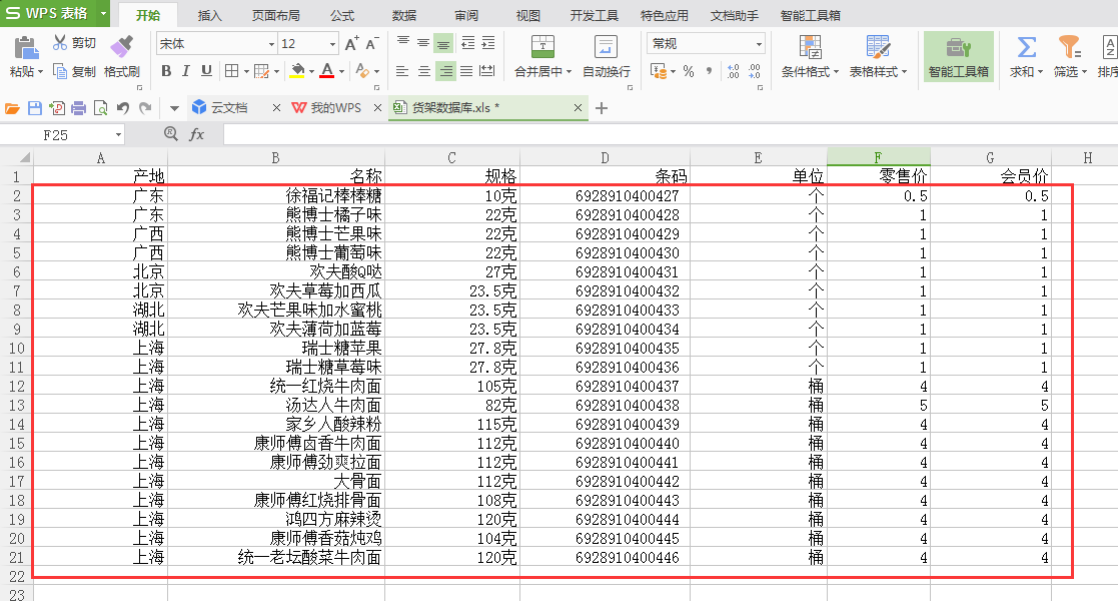
Task: Click the fx insert function icon
Action: click(197, 134)
